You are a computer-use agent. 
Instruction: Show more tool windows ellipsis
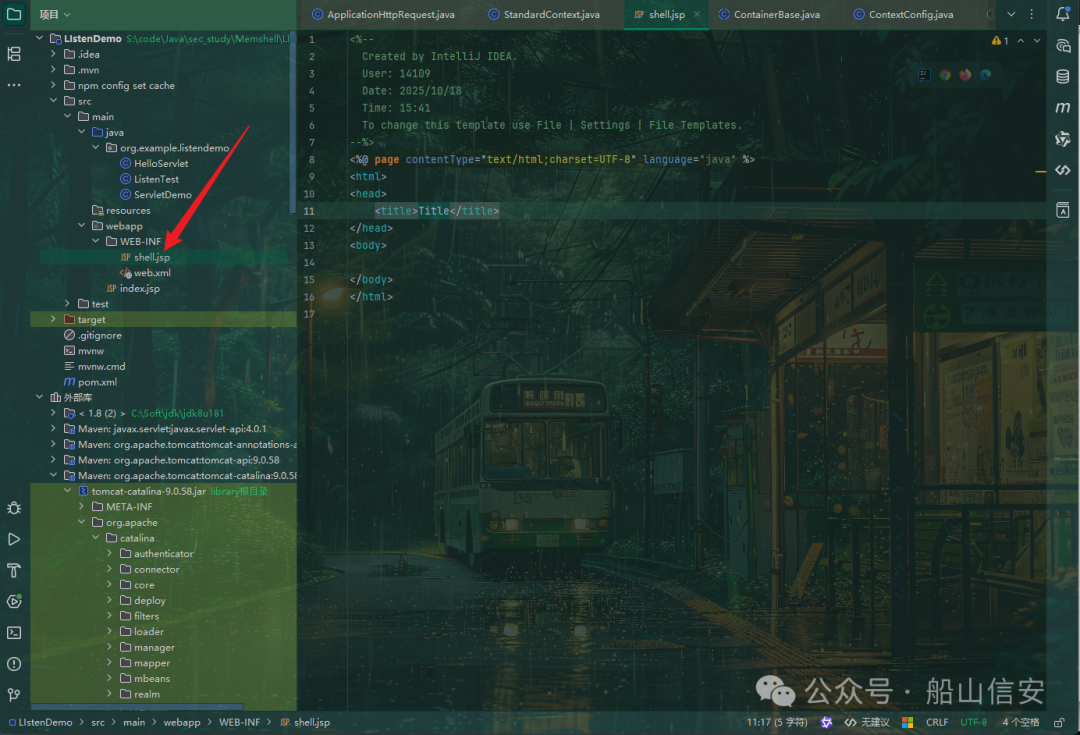14,85
